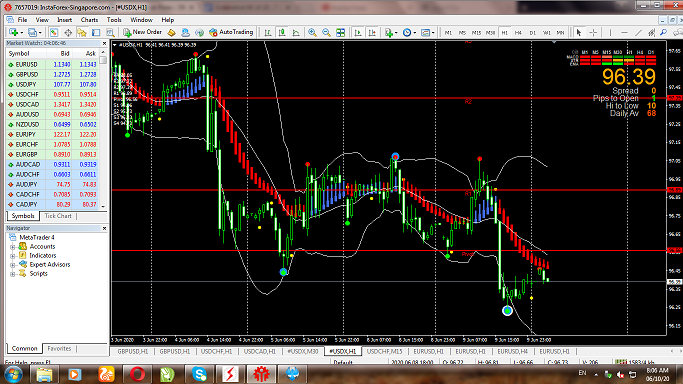Select AUDCAD row in Market Watch
The width and height of the screenshot is (683, 384).
tap(52, 165)
